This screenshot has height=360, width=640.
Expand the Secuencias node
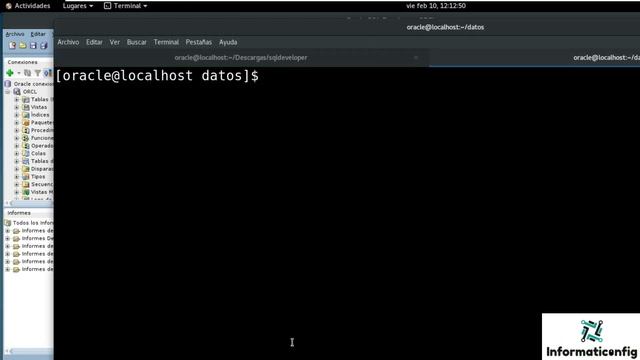pyautogui.click(x=17, y=184)
